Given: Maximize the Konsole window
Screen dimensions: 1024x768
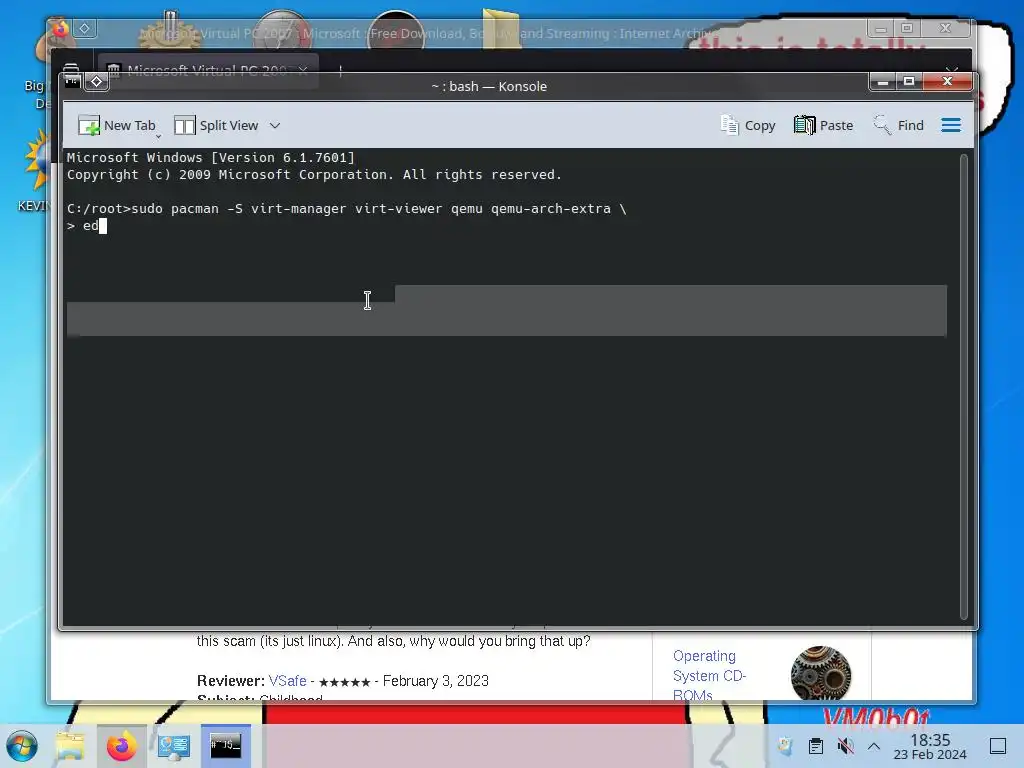Looking at the screenshot, I should pos(908,82).
